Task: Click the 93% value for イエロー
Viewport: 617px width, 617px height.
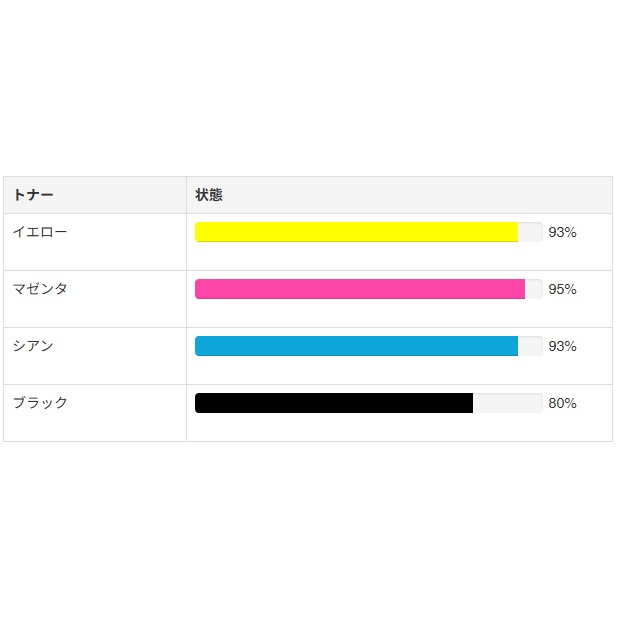Action: [562, 232]
